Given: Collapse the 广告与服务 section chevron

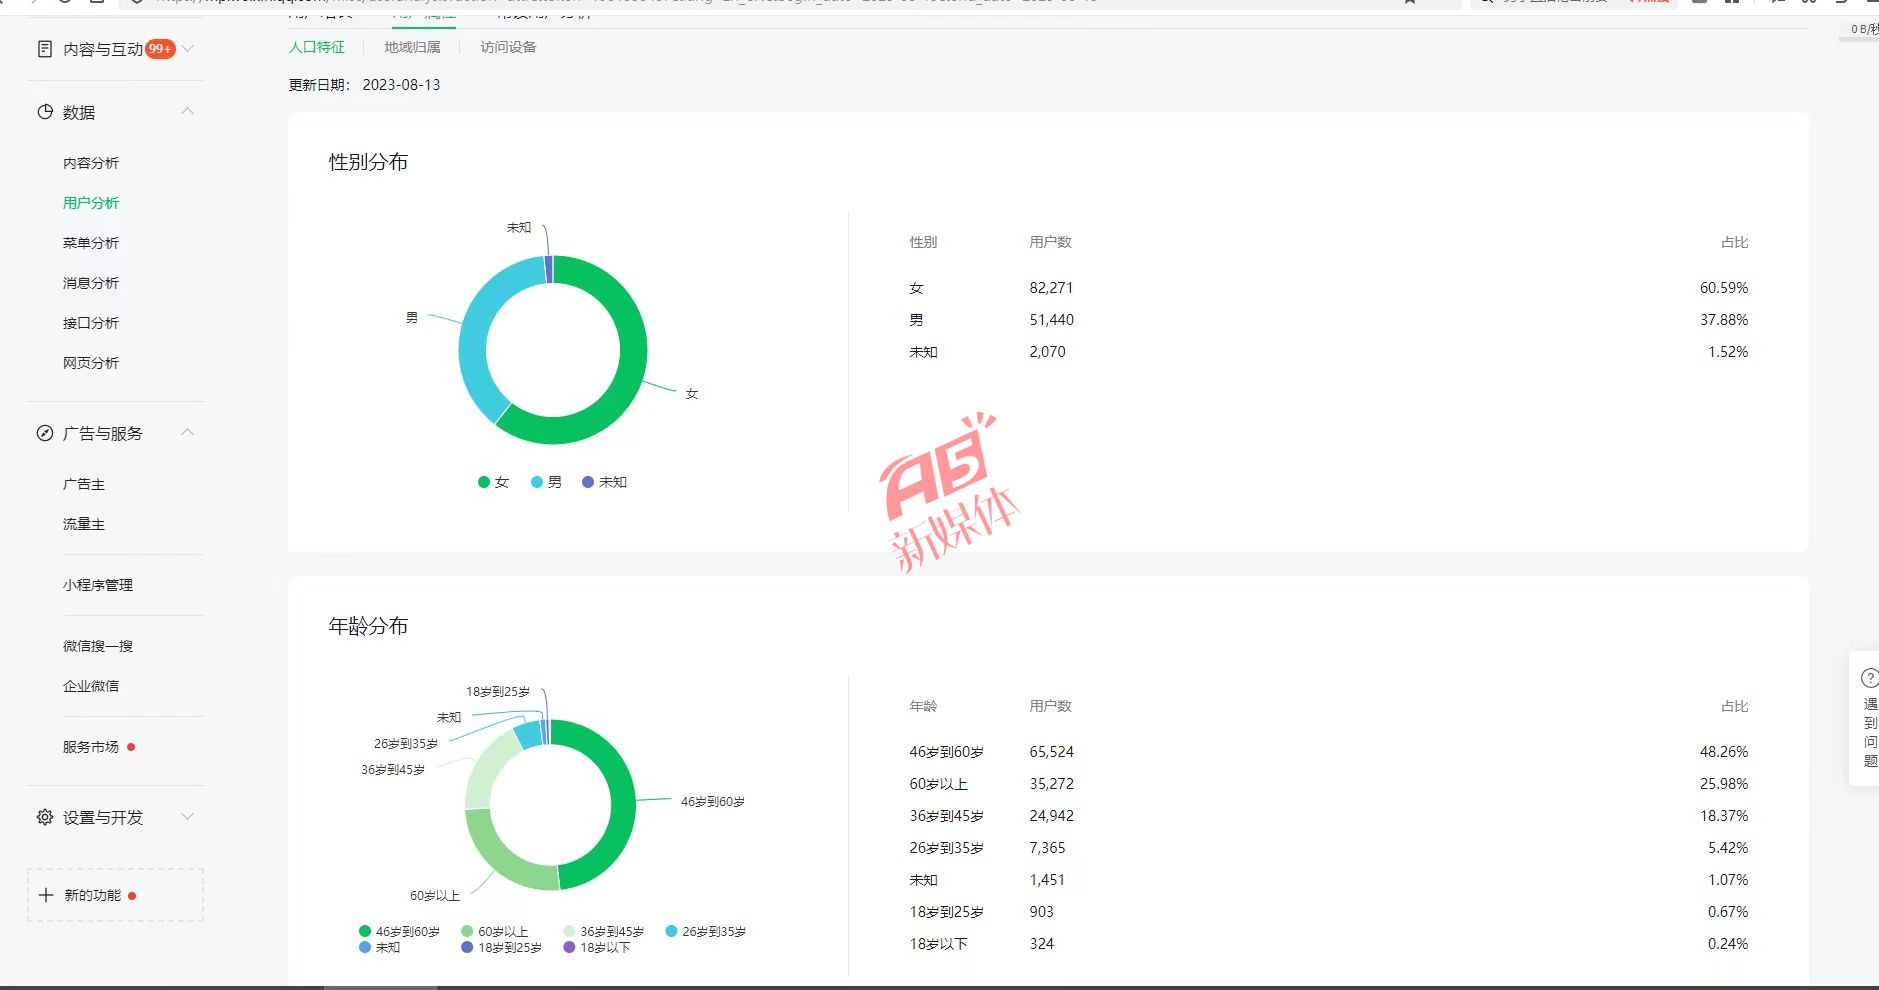Looking at the screenshot, I should [187, 432].
